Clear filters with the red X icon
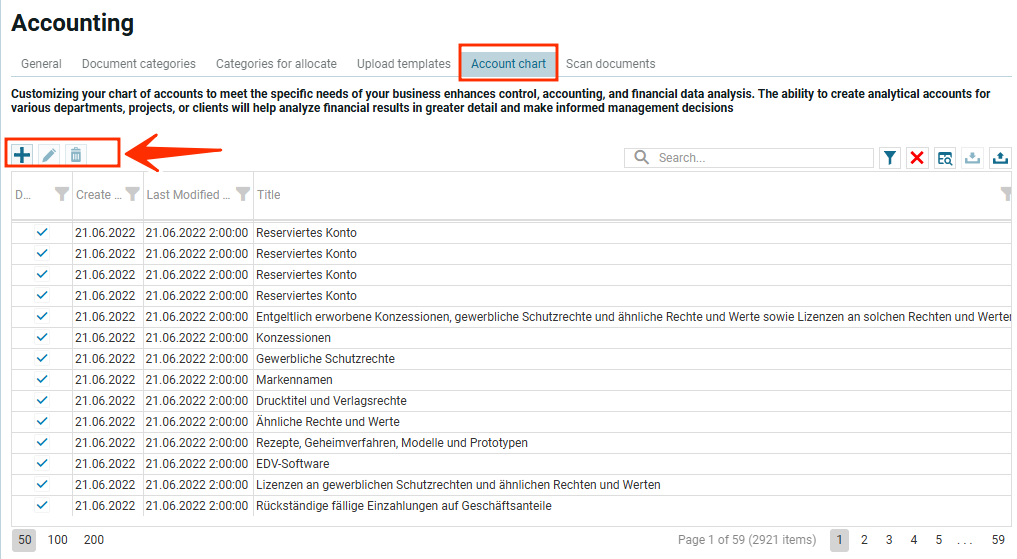Screen dimensions: 1017x559 pyautogui.click(x=917, y=158)
